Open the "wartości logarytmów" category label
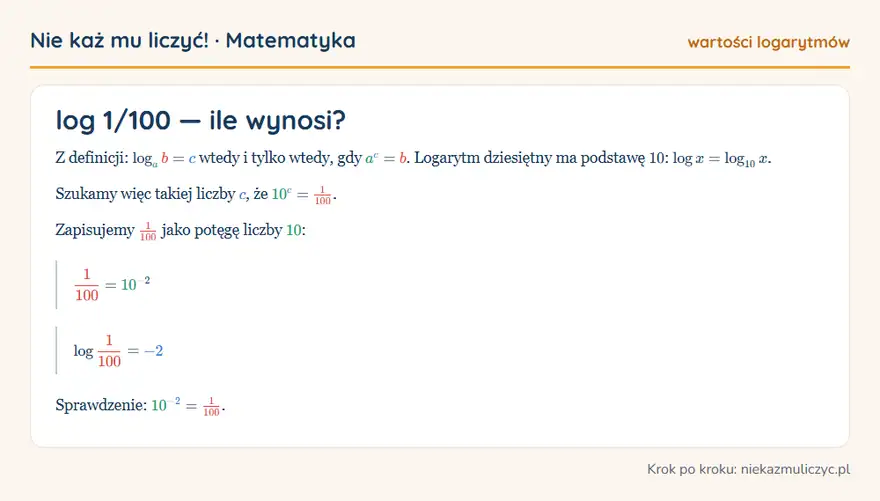 [768, 42]
